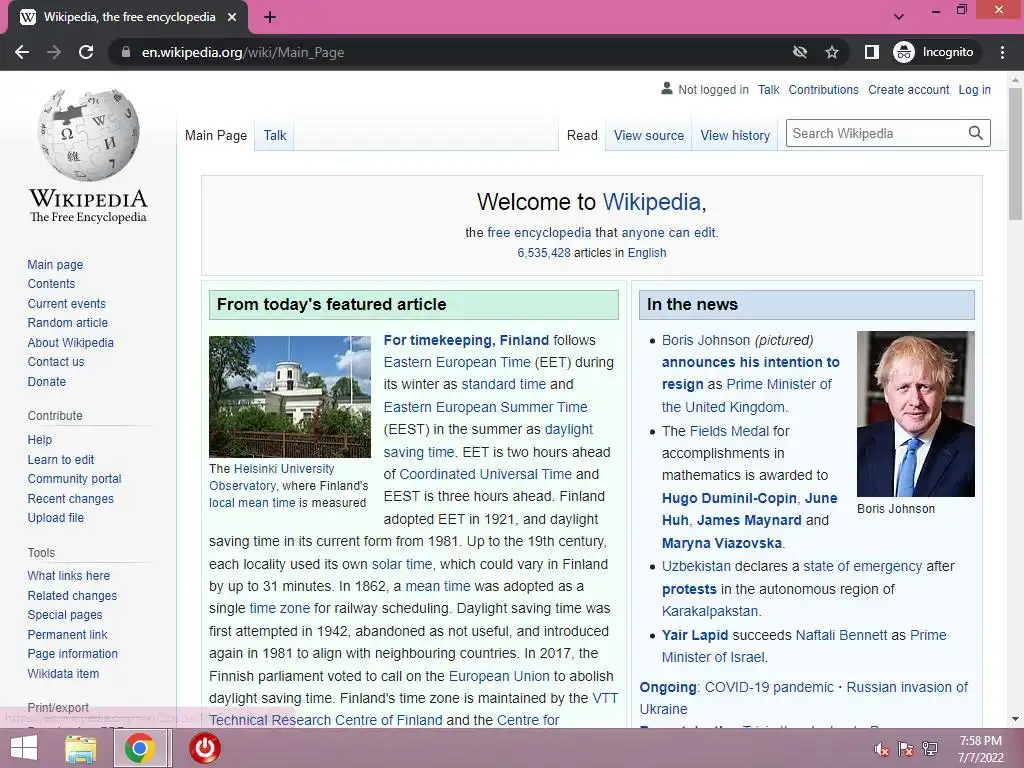1024x768 pixels.
Task: Click the magnifier search button on Wikipedia
Action: coord(975,133)
